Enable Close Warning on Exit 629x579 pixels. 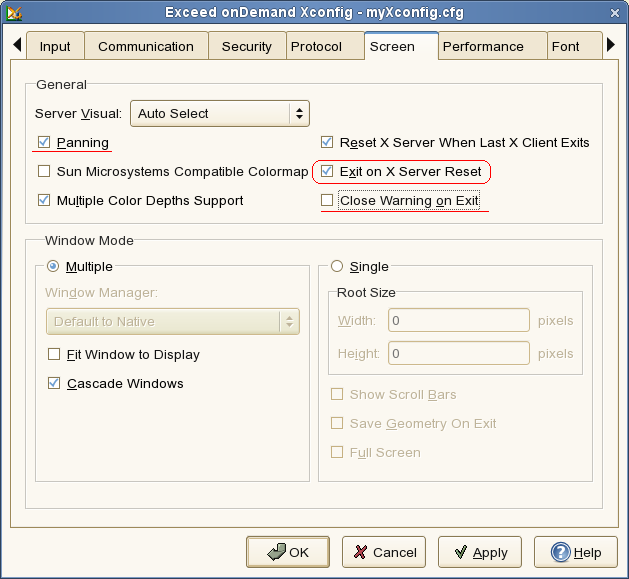coord(327,201)
